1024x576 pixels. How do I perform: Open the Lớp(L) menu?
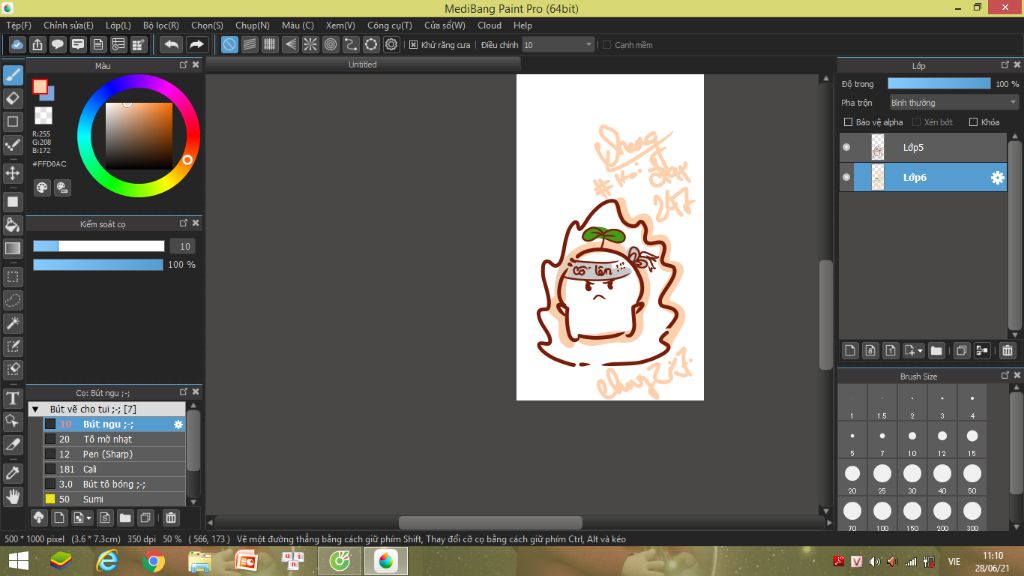(118, 25)
